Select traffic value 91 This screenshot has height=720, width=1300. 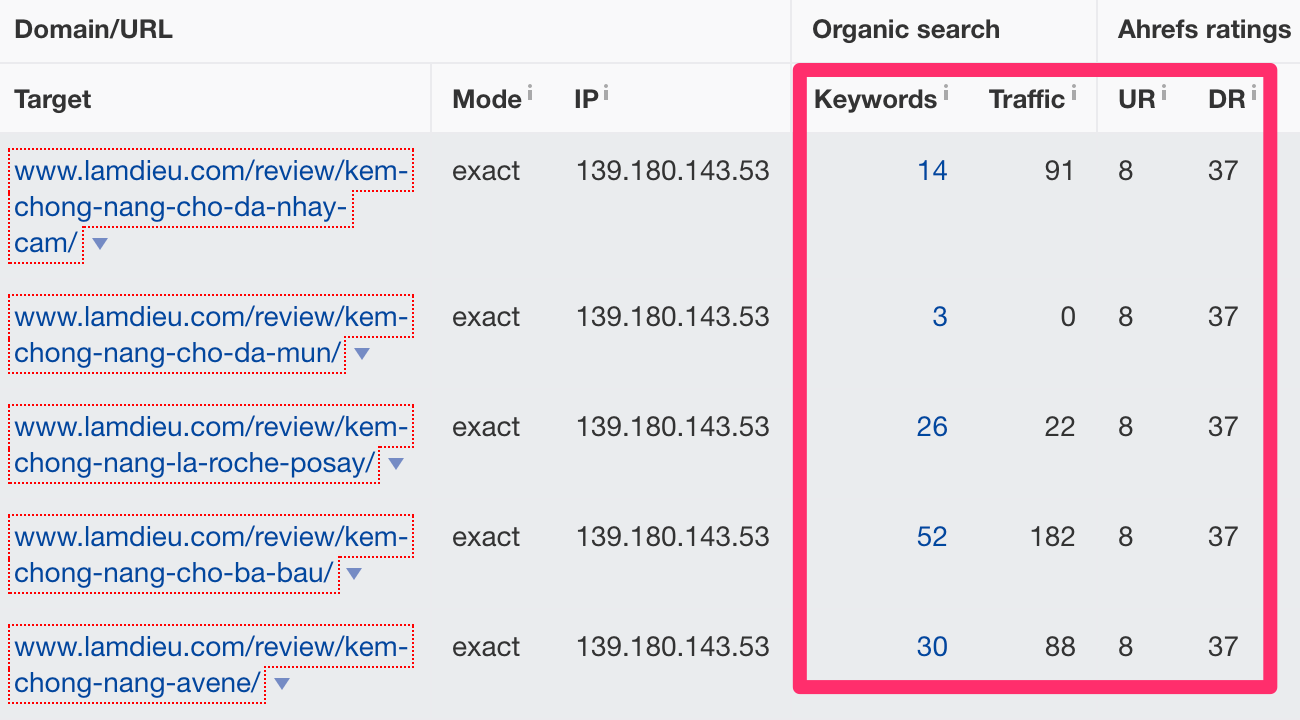(x=1059, y=171)
